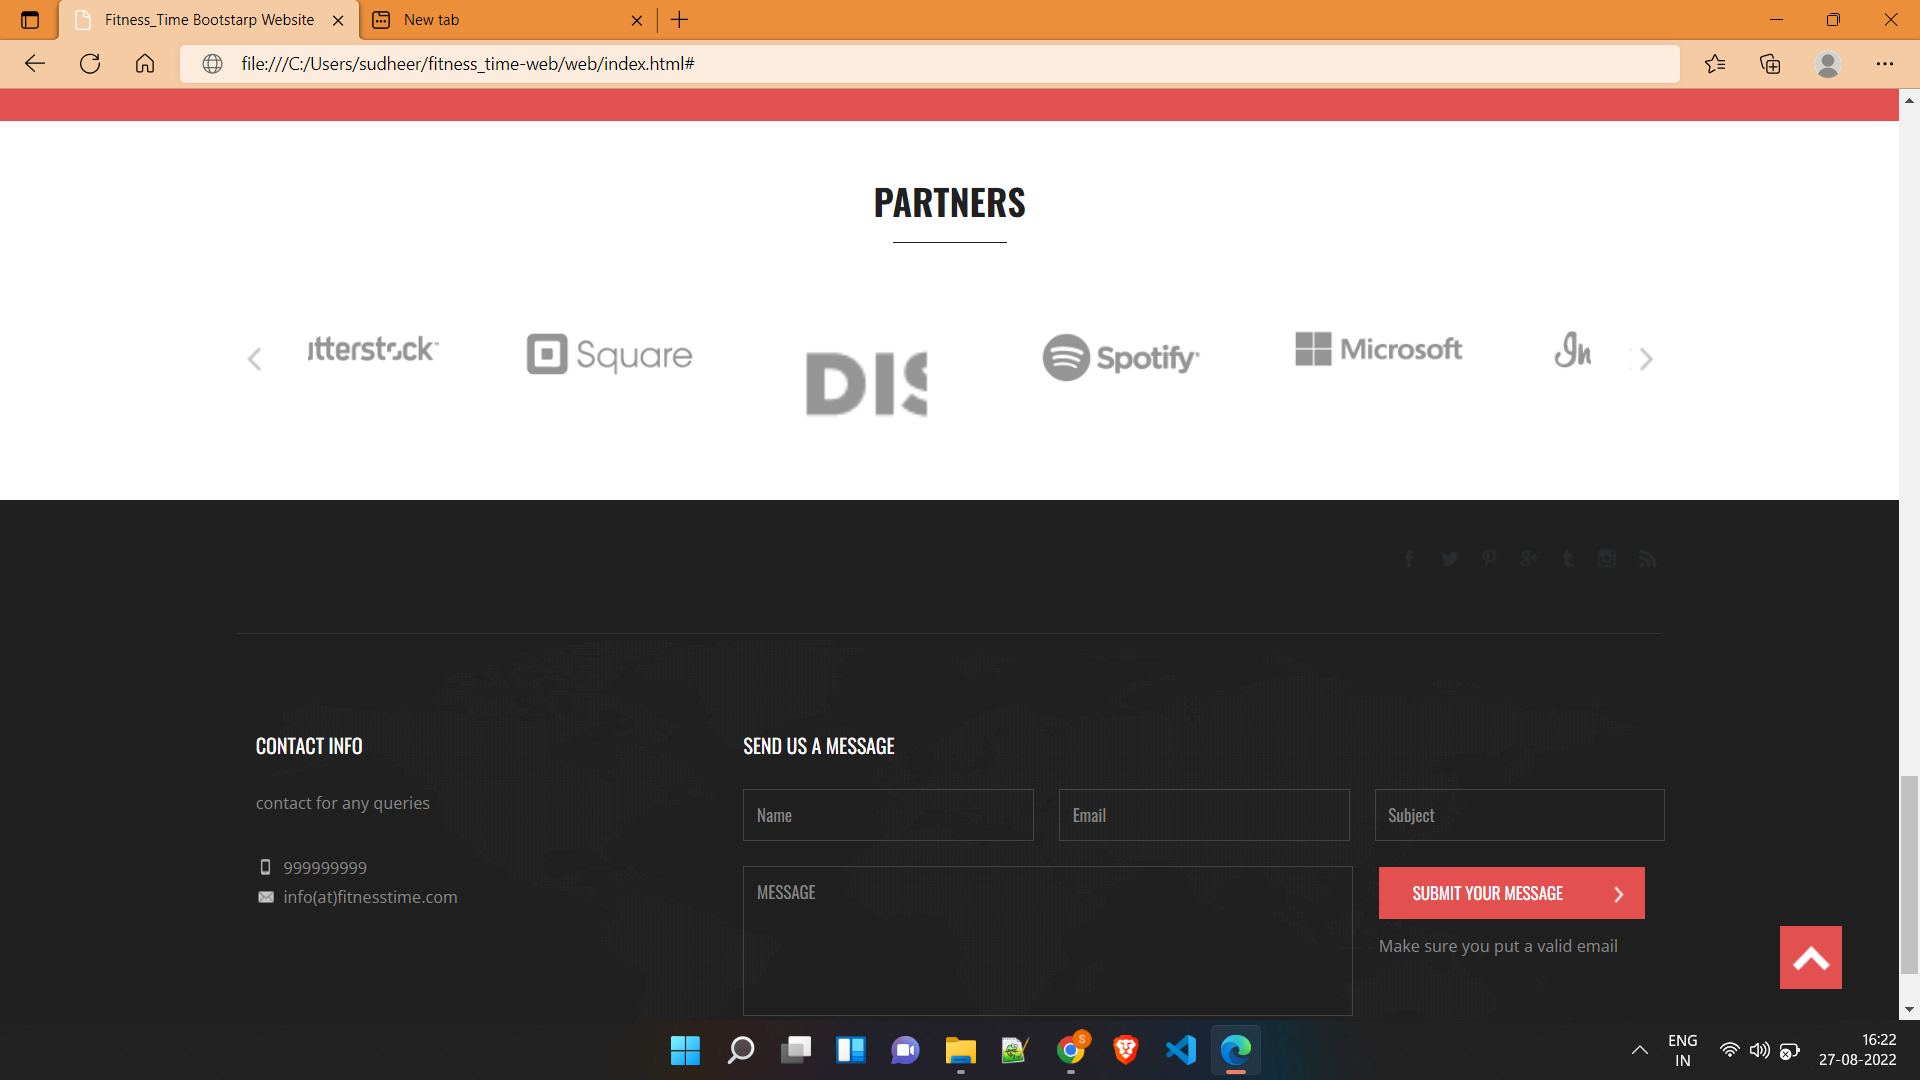Viewport: 1920px width, 1080px height.
Task: Click the scroll-to-top red arrow button
Action: pos(1810,957)
